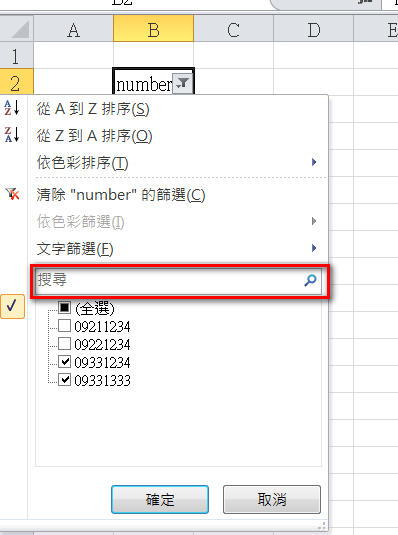Image resolution: width=398 pixels, height=535 pixels.
Task: Select column D header
Action: point(313,29)
